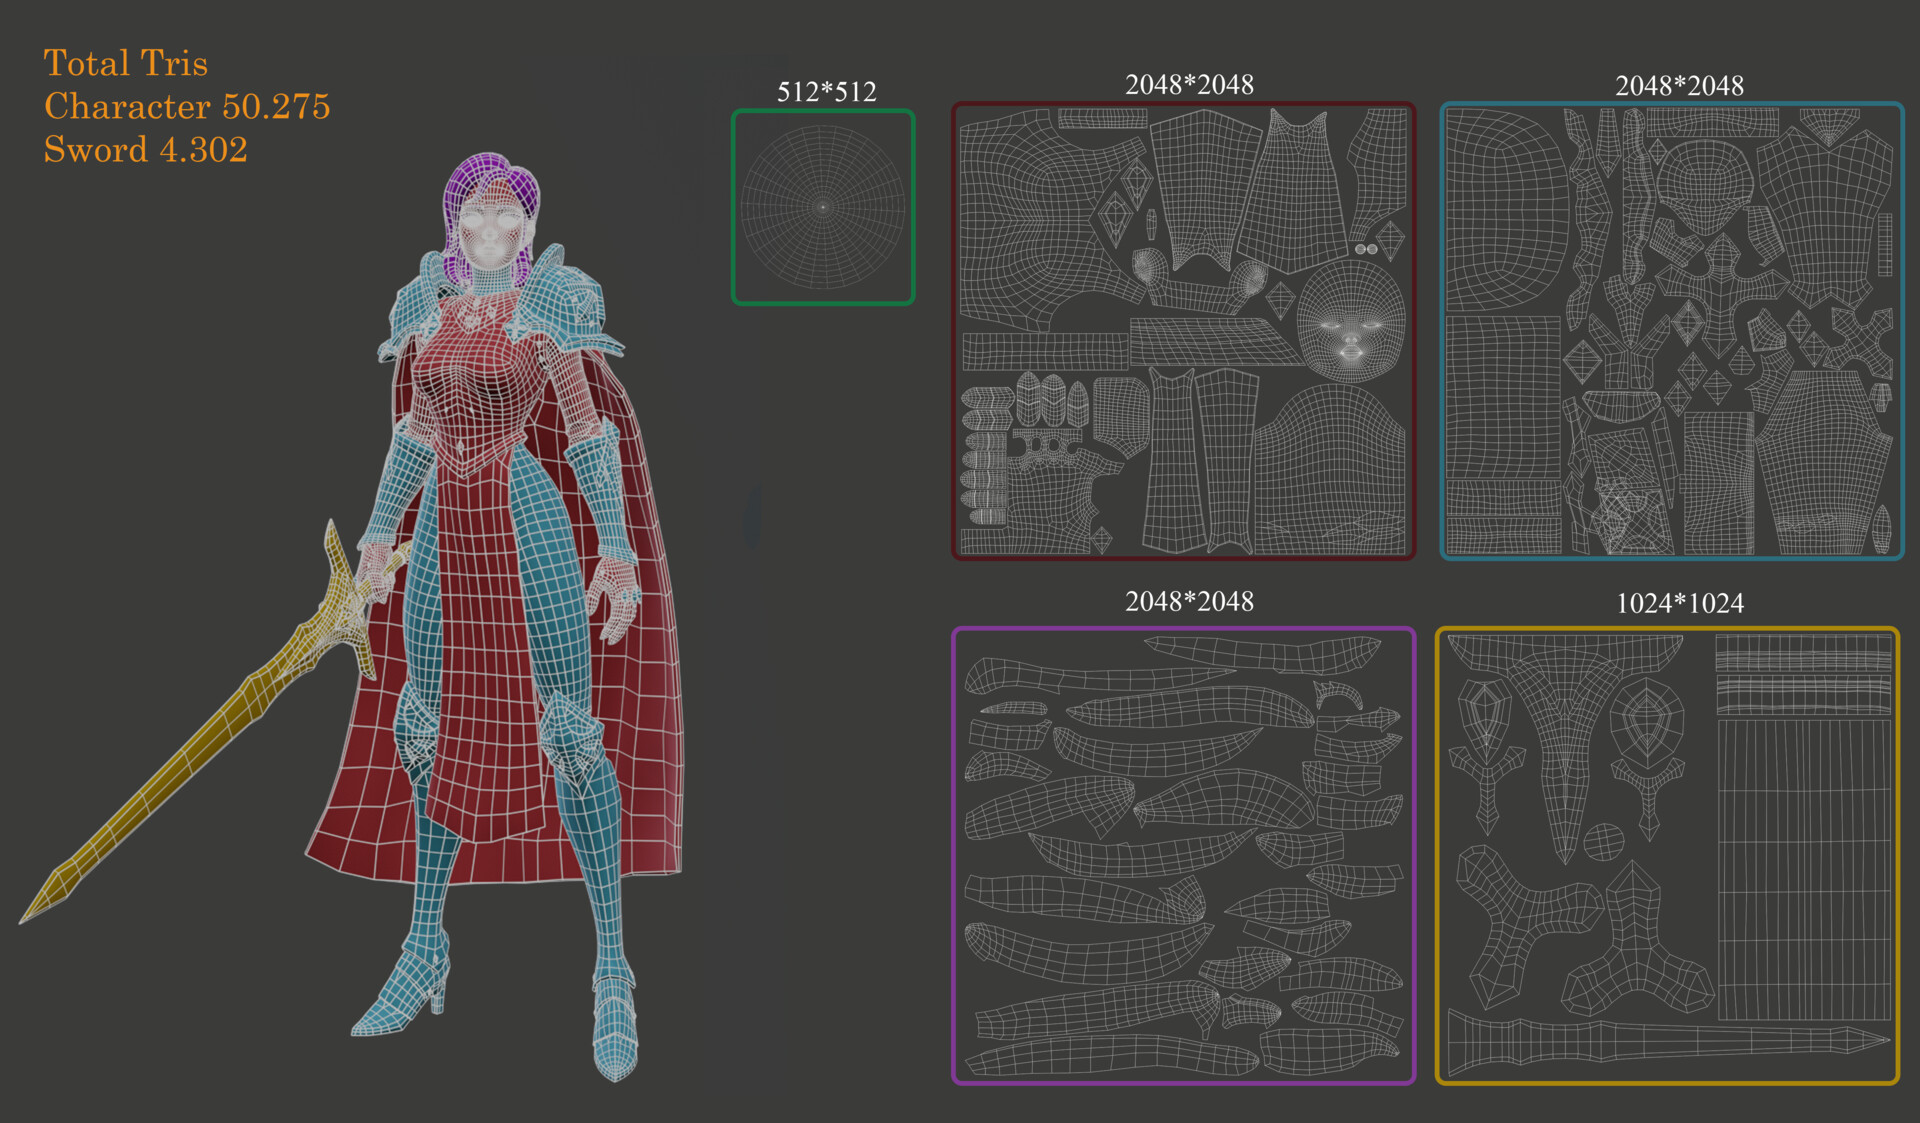Open the blue-bordered armor UV map

(1671, 330)
